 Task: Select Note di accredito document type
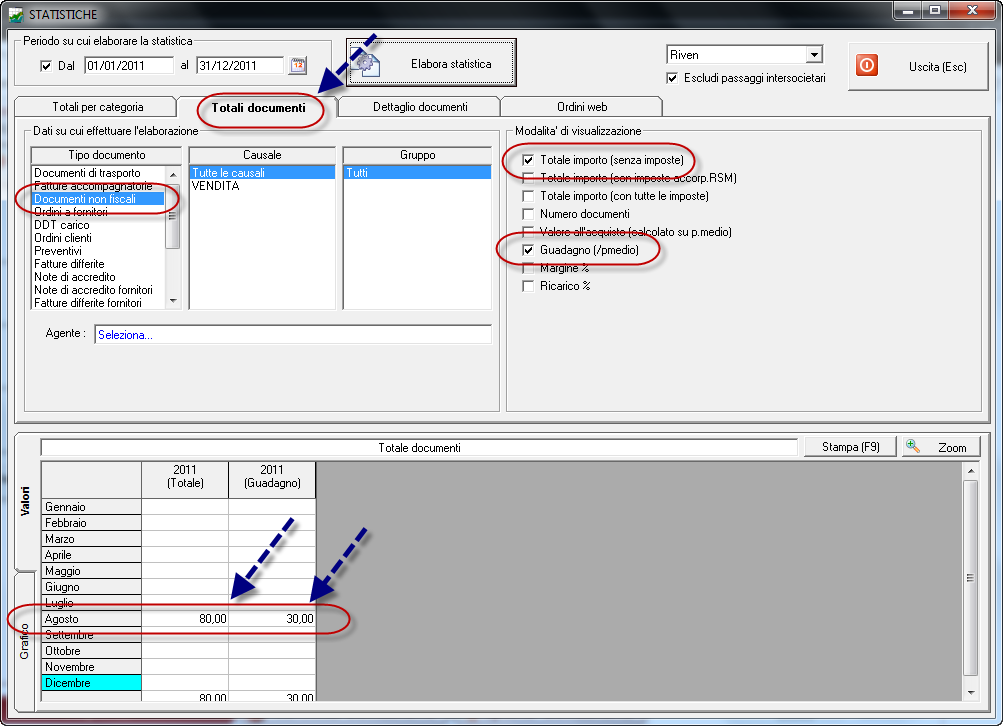(x=99, y=277)
